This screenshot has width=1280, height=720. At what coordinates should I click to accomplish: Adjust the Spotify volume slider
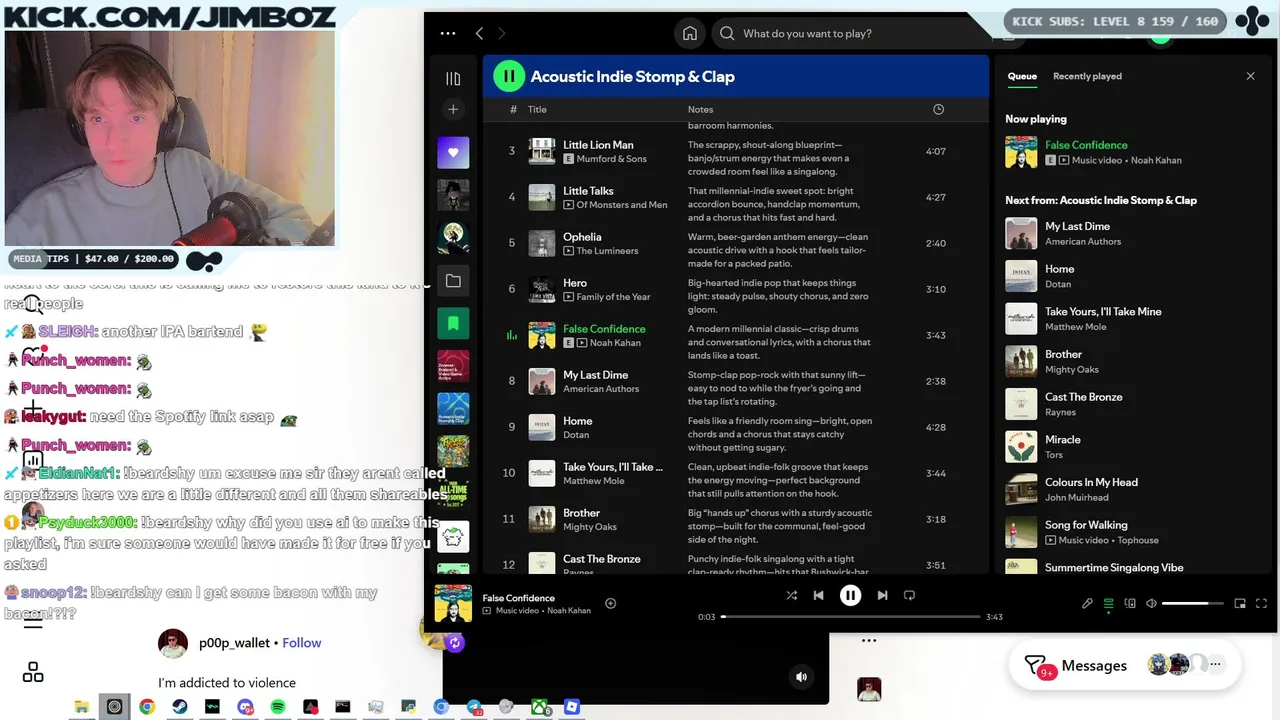[x=1192, y=603]
